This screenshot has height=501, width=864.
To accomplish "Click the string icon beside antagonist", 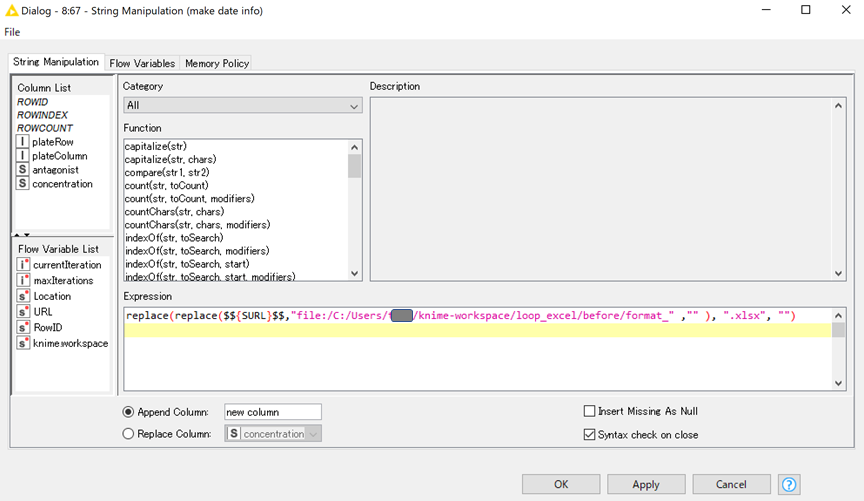I will point(22,170).
